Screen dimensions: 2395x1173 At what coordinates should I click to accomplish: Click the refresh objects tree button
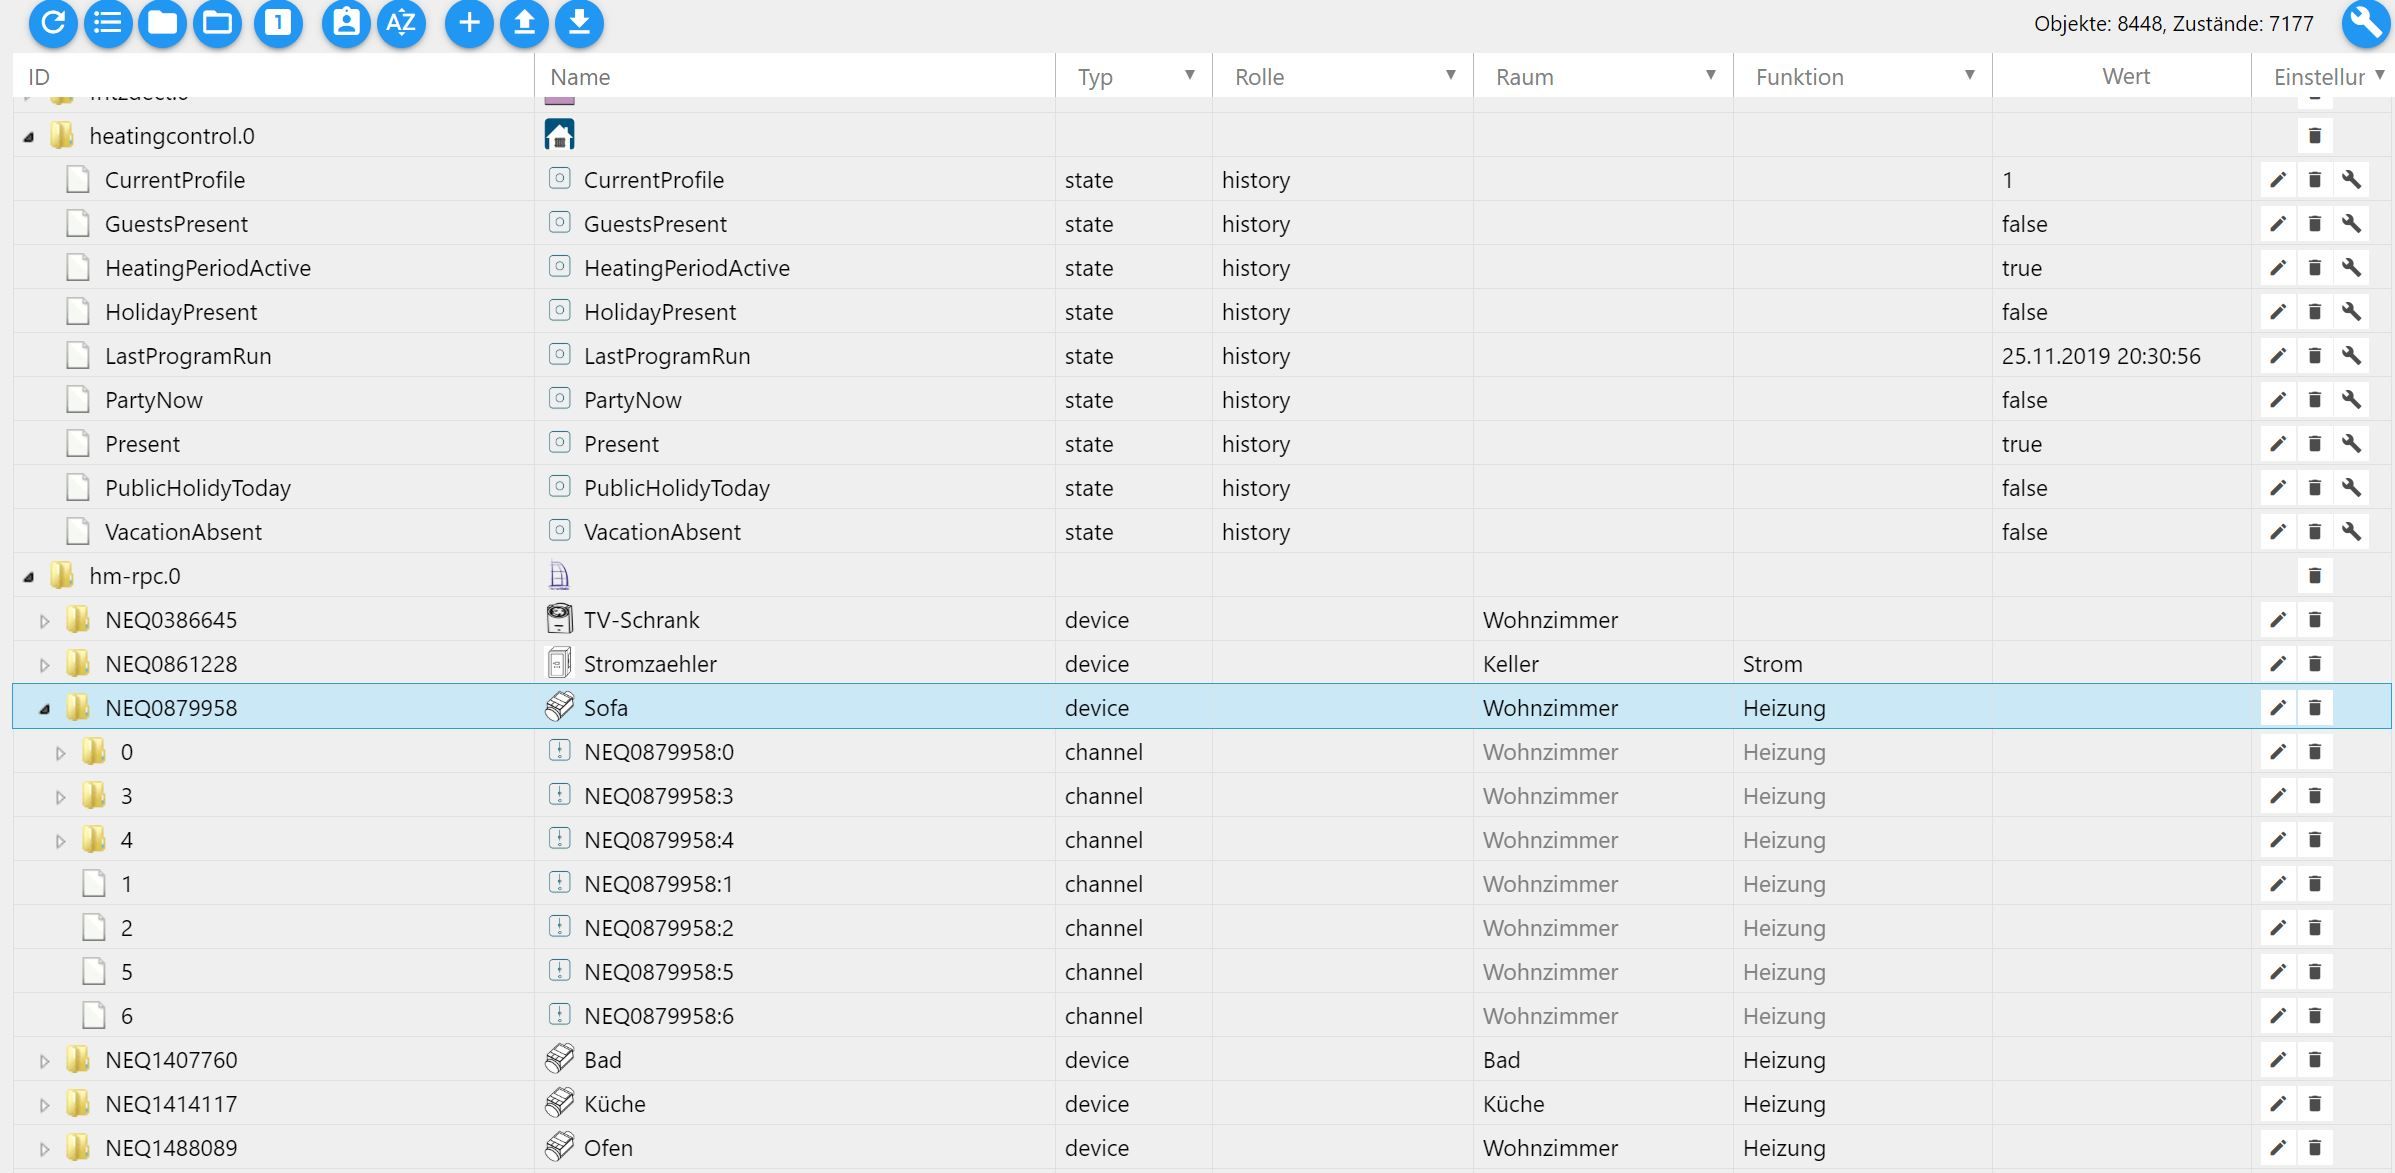point(53,23)
